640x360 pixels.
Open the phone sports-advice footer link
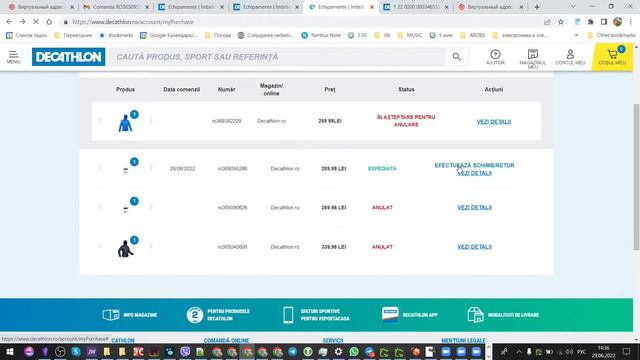coord(316,315)
